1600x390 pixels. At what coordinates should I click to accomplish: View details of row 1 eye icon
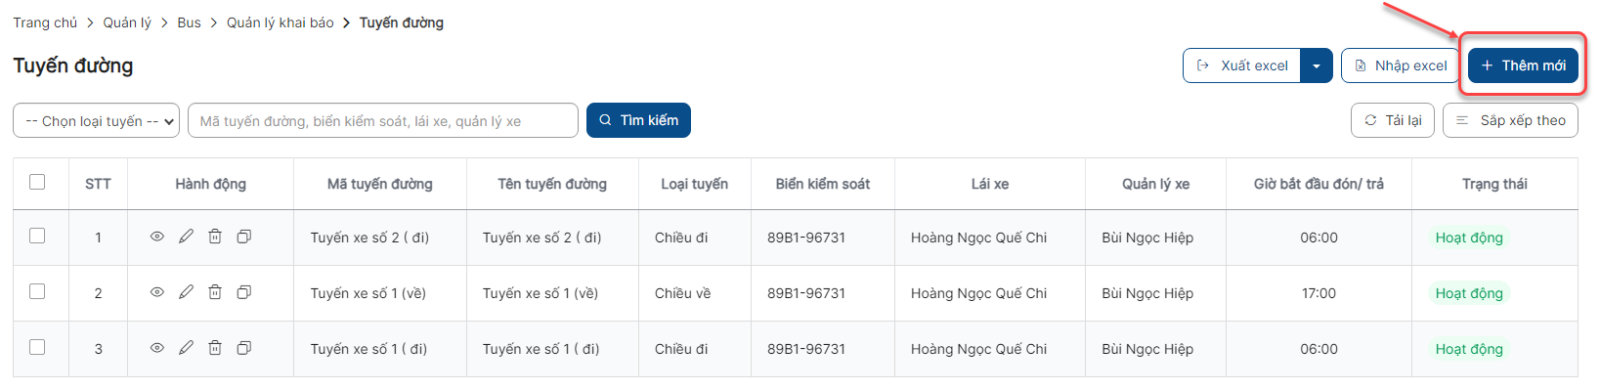click(157, 237)
